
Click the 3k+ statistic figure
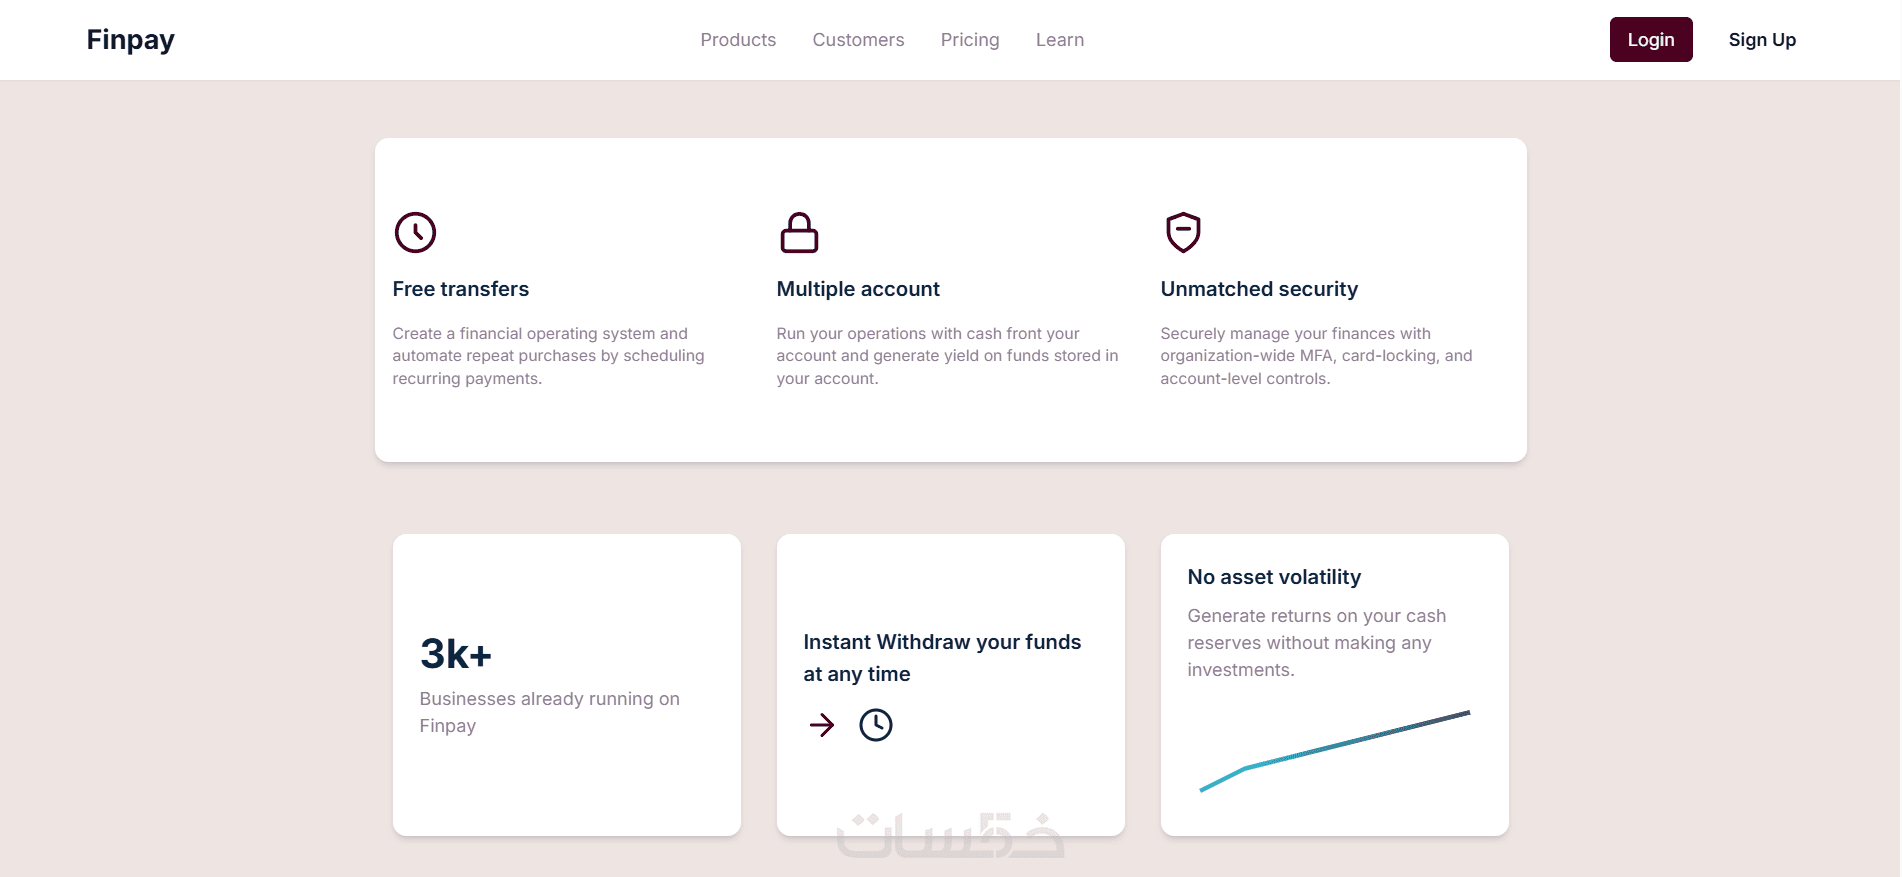point(456,654)
